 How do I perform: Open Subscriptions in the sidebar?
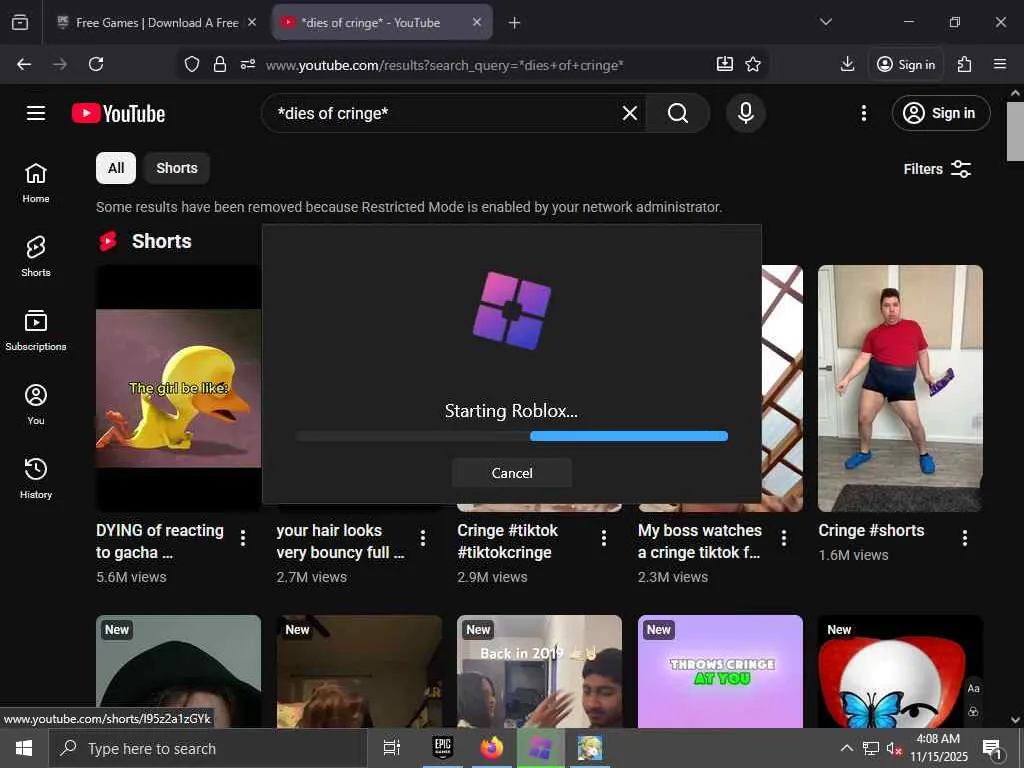pyautogui.click(x=36, y=330)
